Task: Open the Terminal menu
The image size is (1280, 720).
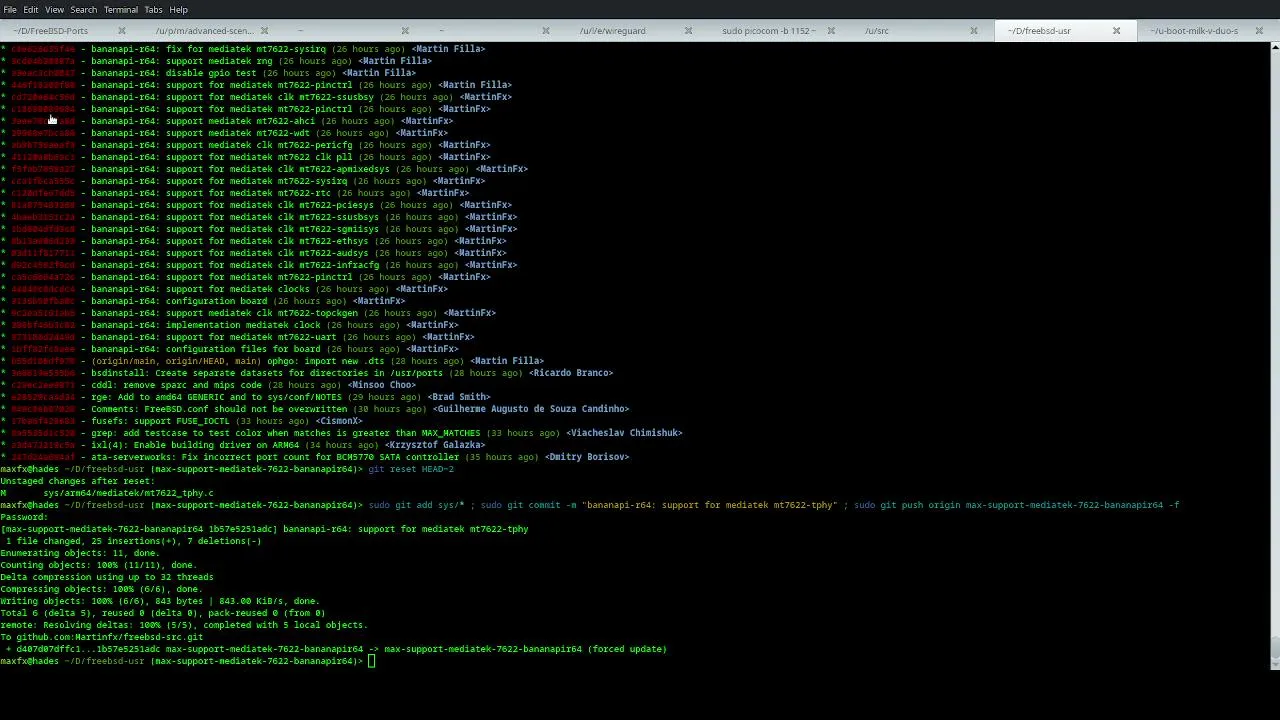Action: [x=121, y=10]
